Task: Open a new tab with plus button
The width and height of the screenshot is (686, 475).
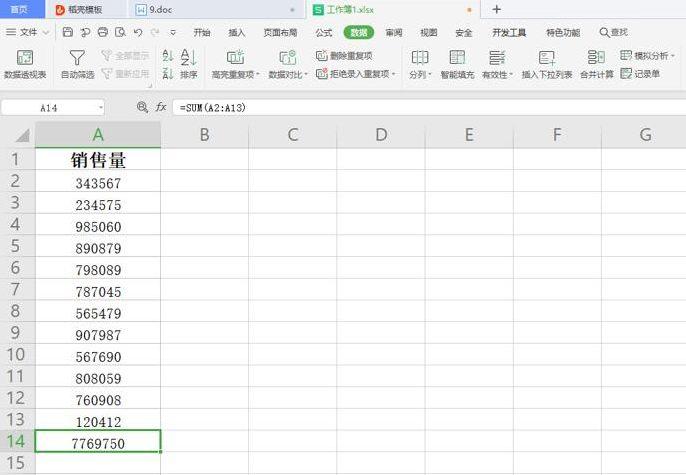Action: pyautogui.click(x=496, y=9)
